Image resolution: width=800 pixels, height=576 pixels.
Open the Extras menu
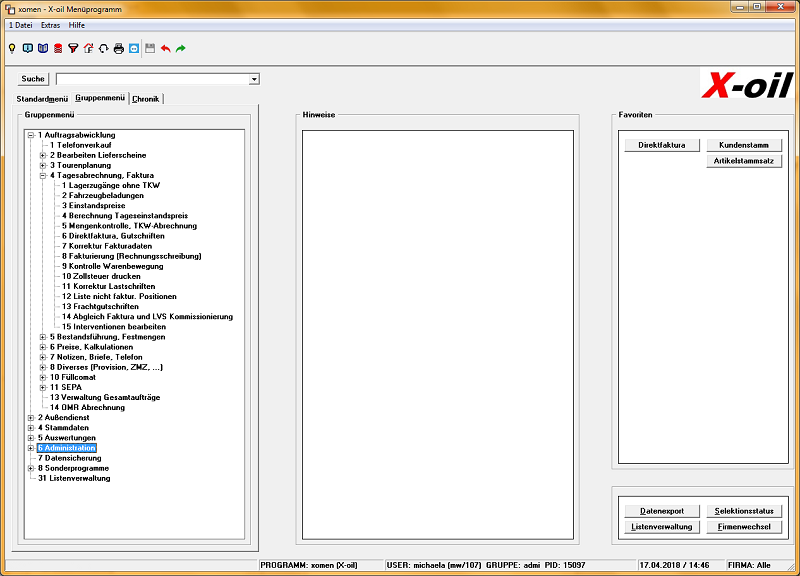[51, 25]
